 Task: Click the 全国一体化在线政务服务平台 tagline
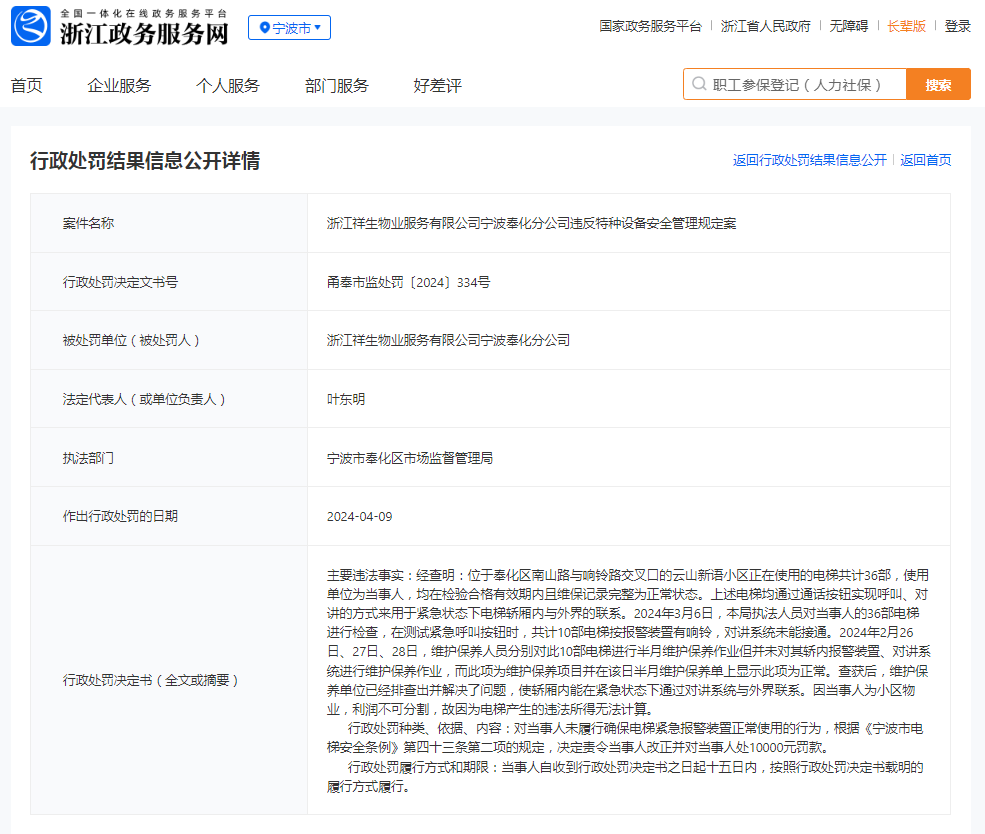[144, 13]
